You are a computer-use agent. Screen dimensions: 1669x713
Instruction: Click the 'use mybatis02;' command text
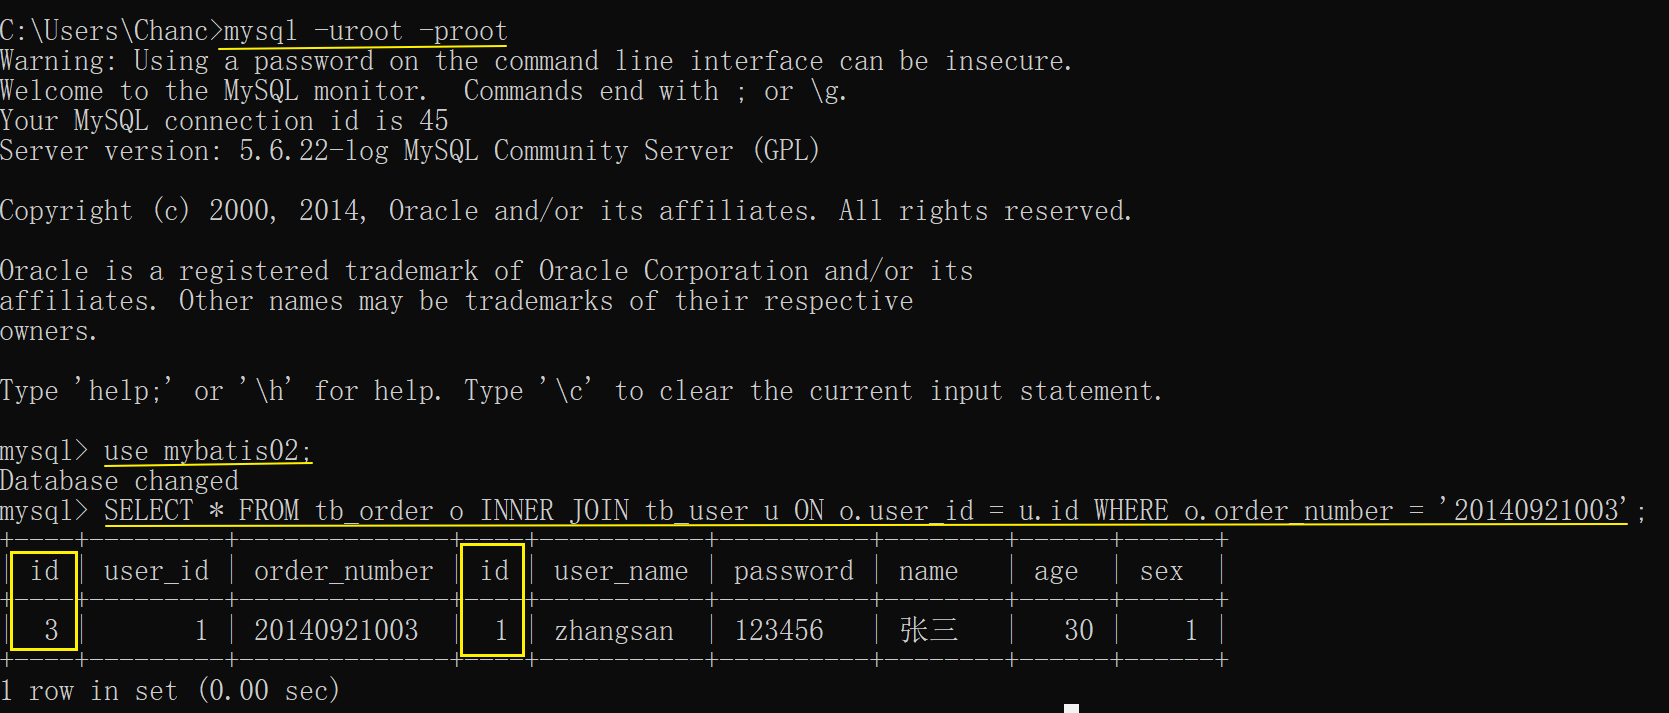207,451
